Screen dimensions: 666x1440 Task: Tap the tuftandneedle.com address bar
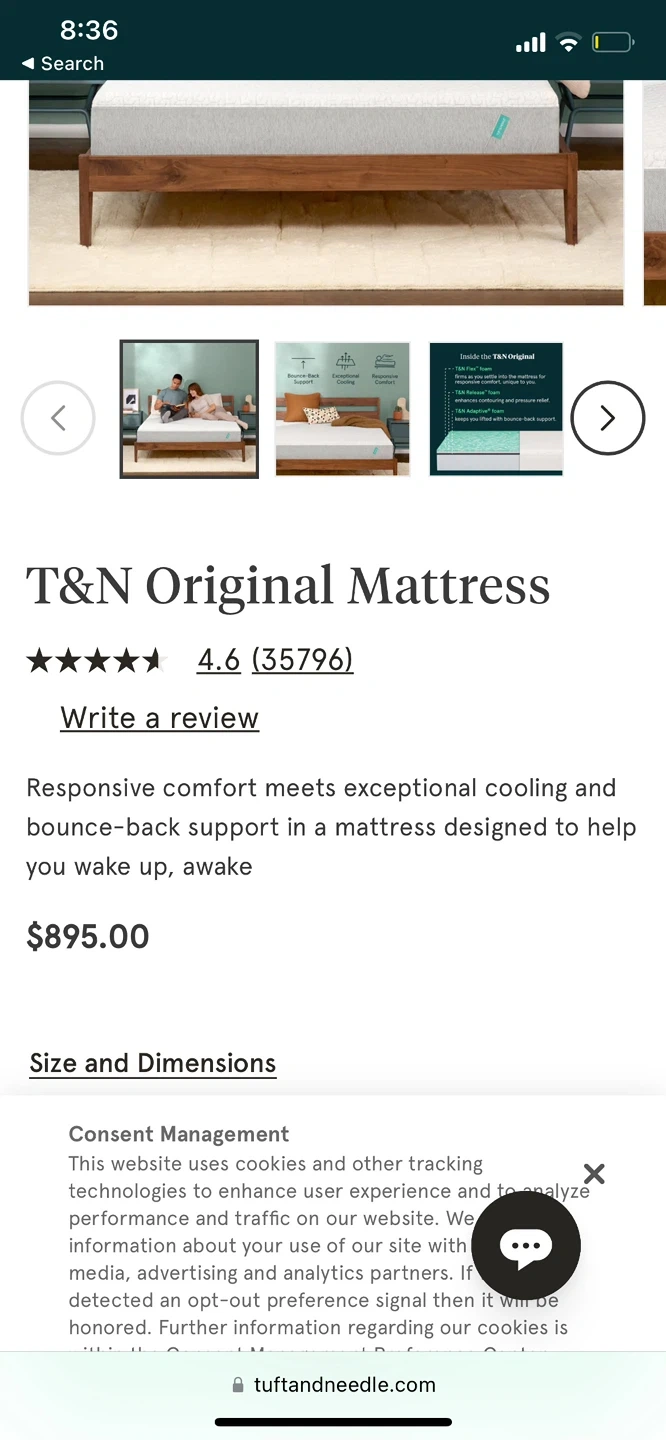pyautogui.click(x=333, y=1385)
